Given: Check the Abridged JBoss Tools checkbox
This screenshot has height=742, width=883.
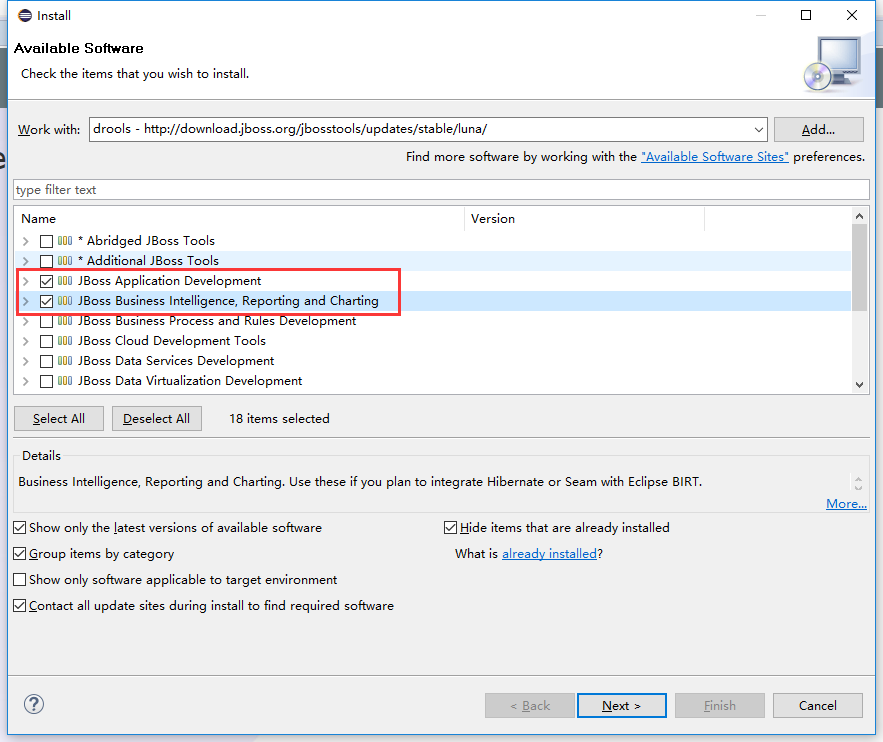Looking at the screenshot, I should tap(47, 242).
